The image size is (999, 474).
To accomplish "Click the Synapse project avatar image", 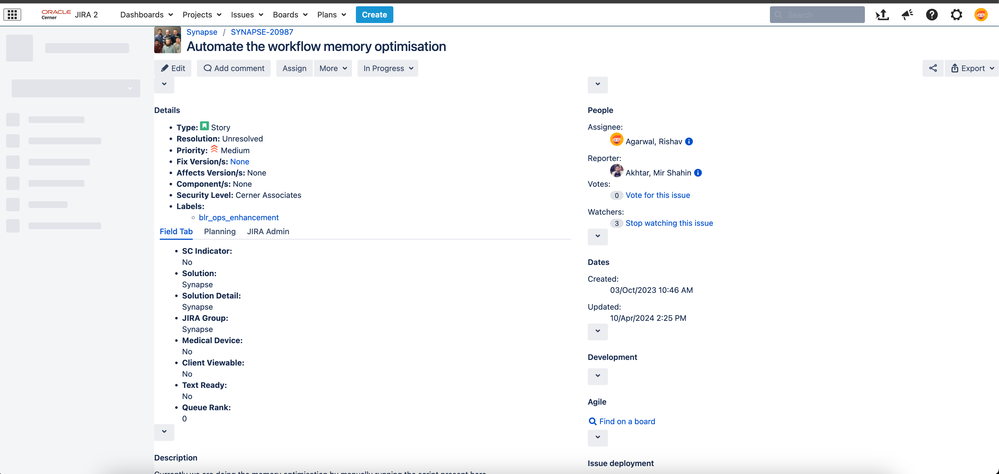I will pyautogui.click(x=168, y=40).
